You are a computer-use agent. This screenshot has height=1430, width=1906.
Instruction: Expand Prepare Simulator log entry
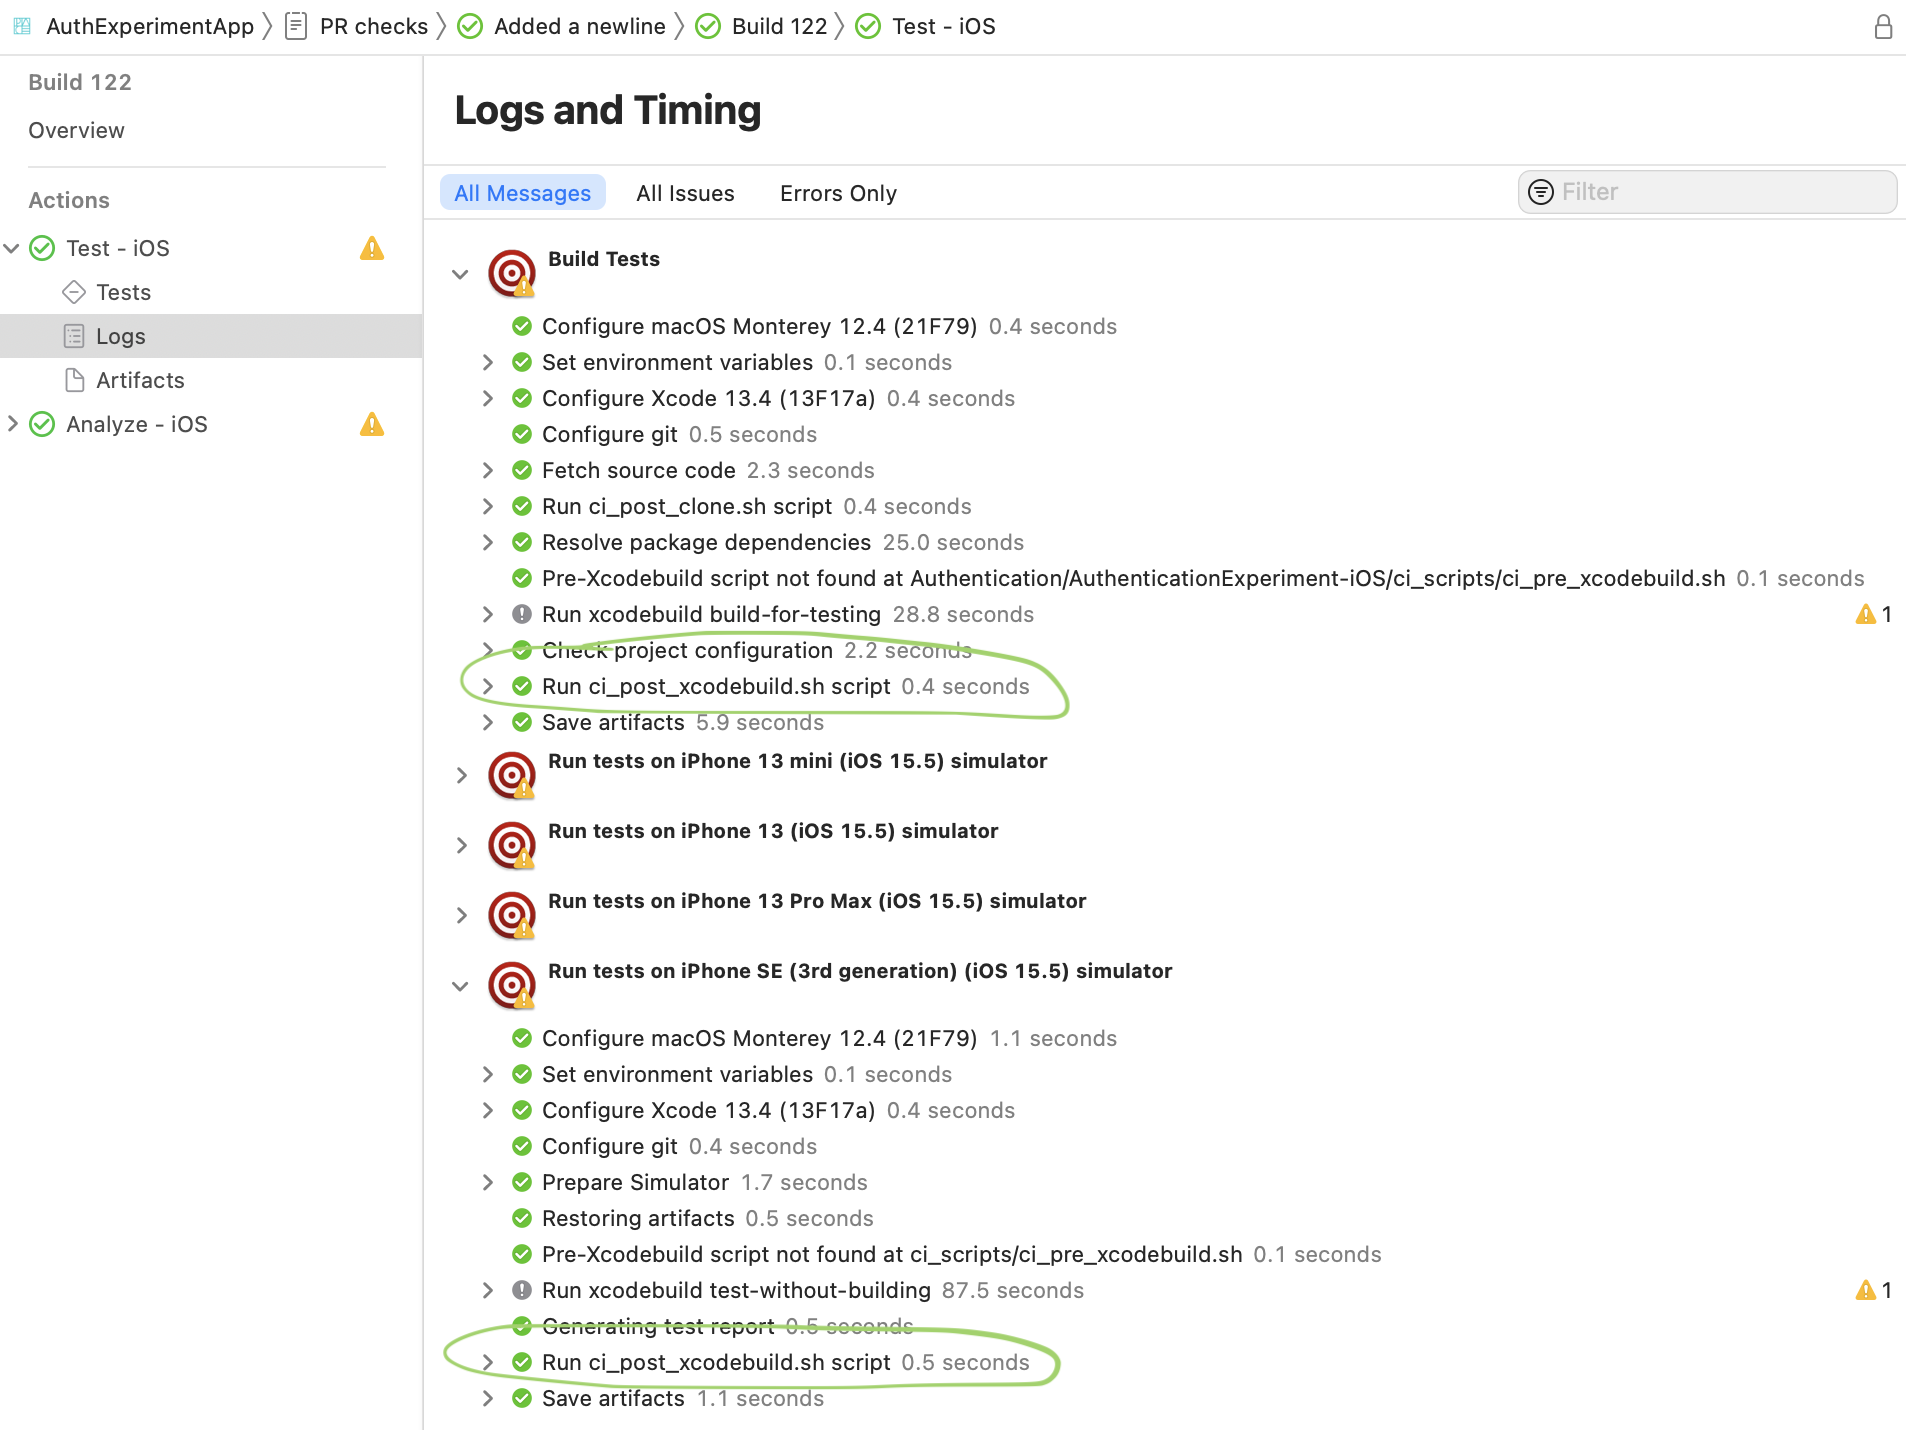pyautogui.click(x=488, y=1182)
